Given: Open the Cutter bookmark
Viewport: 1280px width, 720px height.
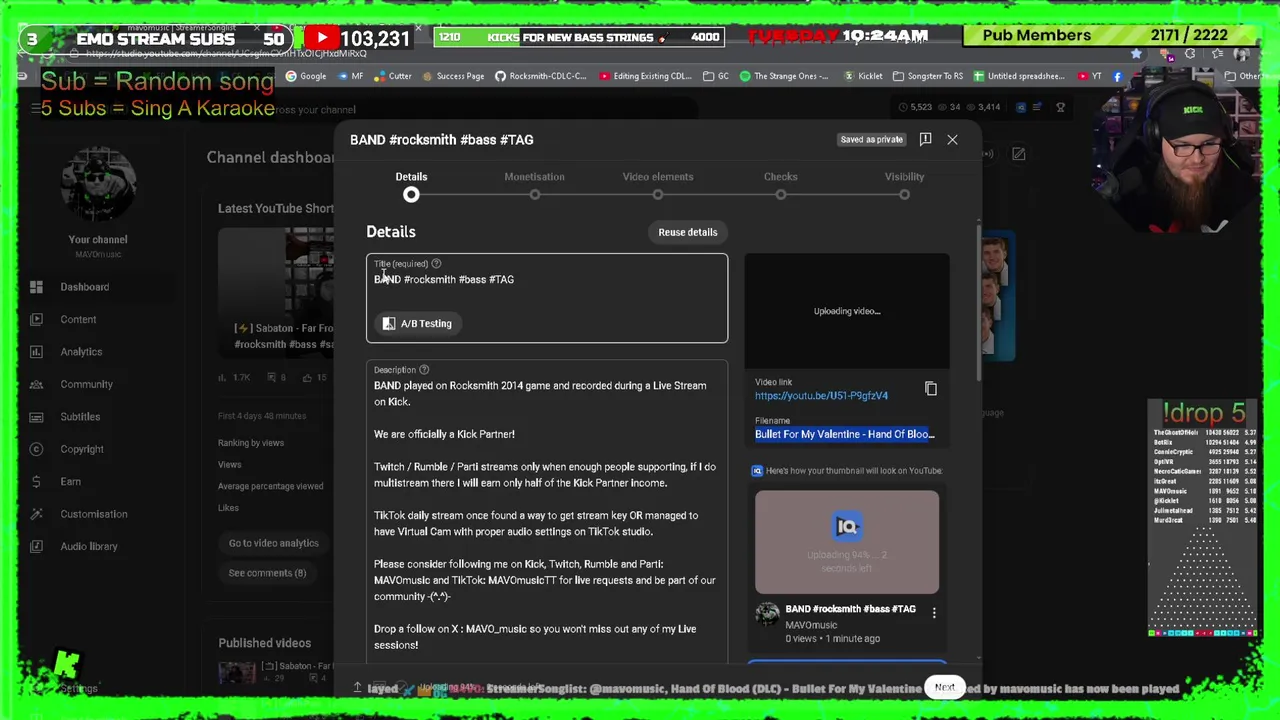Looking at the screenshot, I should pos(393,76).
